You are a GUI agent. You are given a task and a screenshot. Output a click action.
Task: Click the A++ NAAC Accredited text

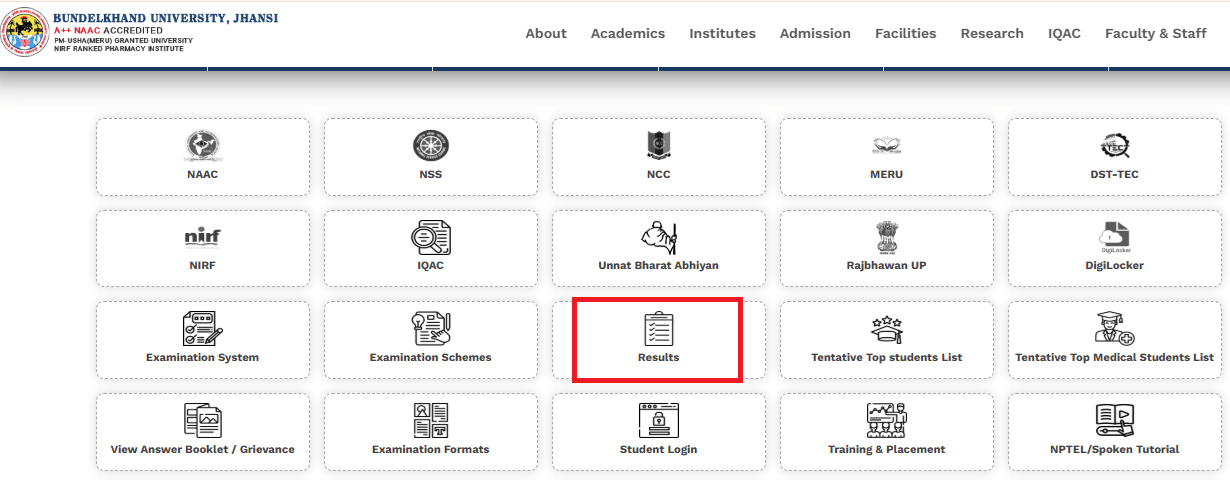(108, 30)
